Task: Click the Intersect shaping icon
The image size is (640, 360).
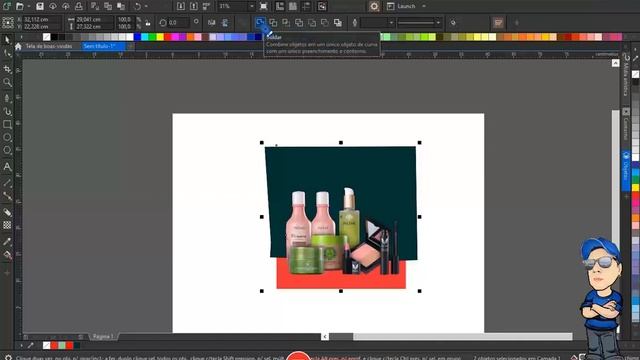Action: 286,22
